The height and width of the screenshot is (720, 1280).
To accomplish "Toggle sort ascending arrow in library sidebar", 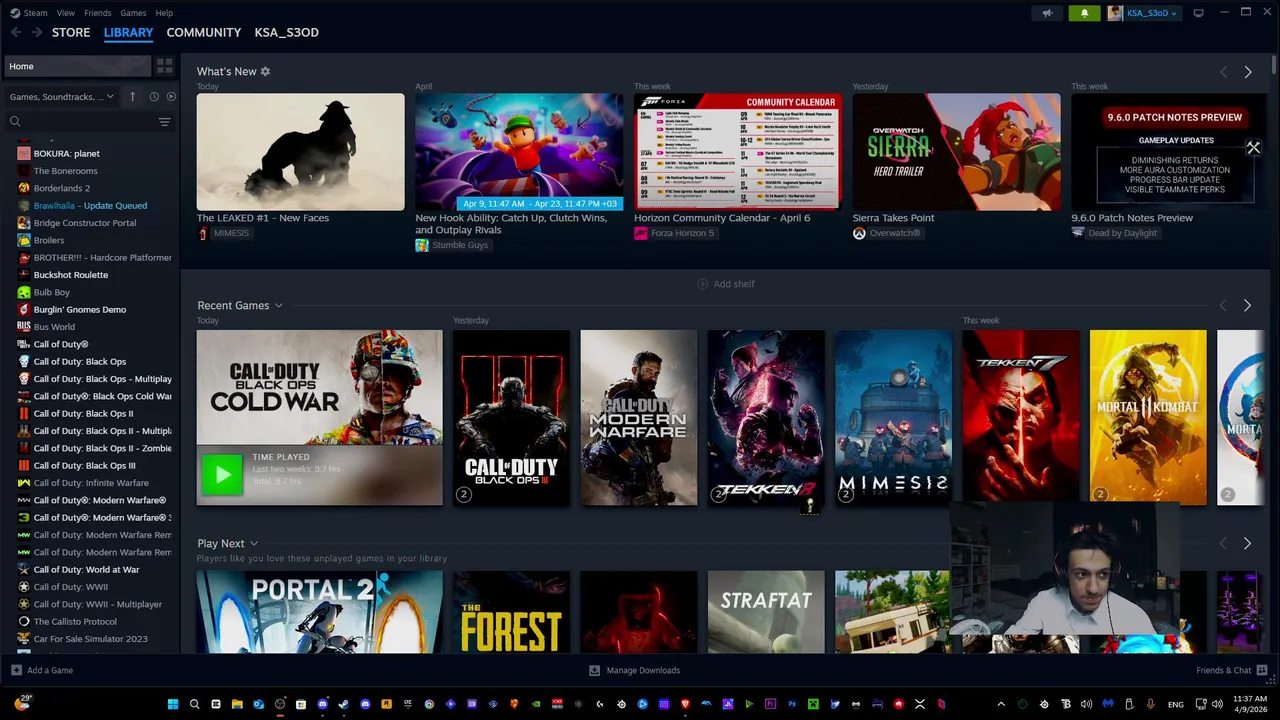I will tap(132, 97).
